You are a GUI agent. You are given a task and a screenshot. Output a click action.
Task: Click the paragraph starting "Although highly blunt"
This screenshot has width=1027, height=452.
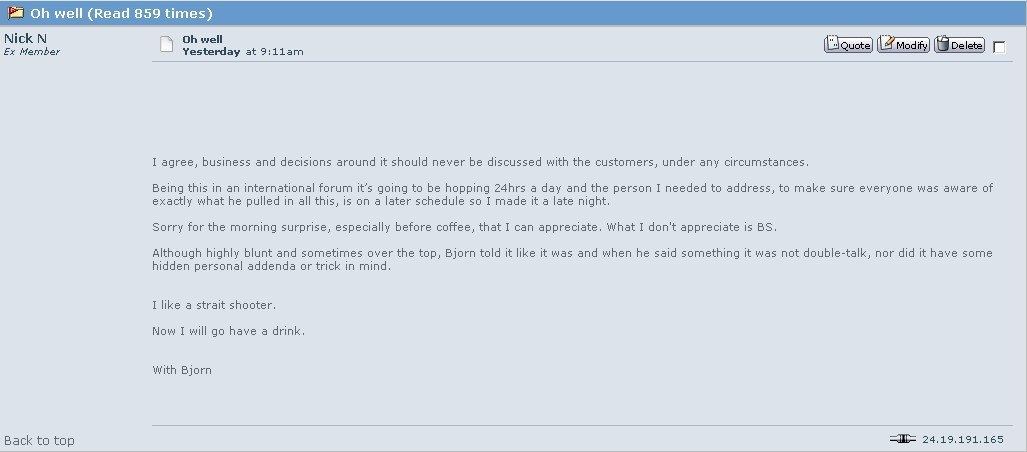pyautogui.click(x=572, y=260)
